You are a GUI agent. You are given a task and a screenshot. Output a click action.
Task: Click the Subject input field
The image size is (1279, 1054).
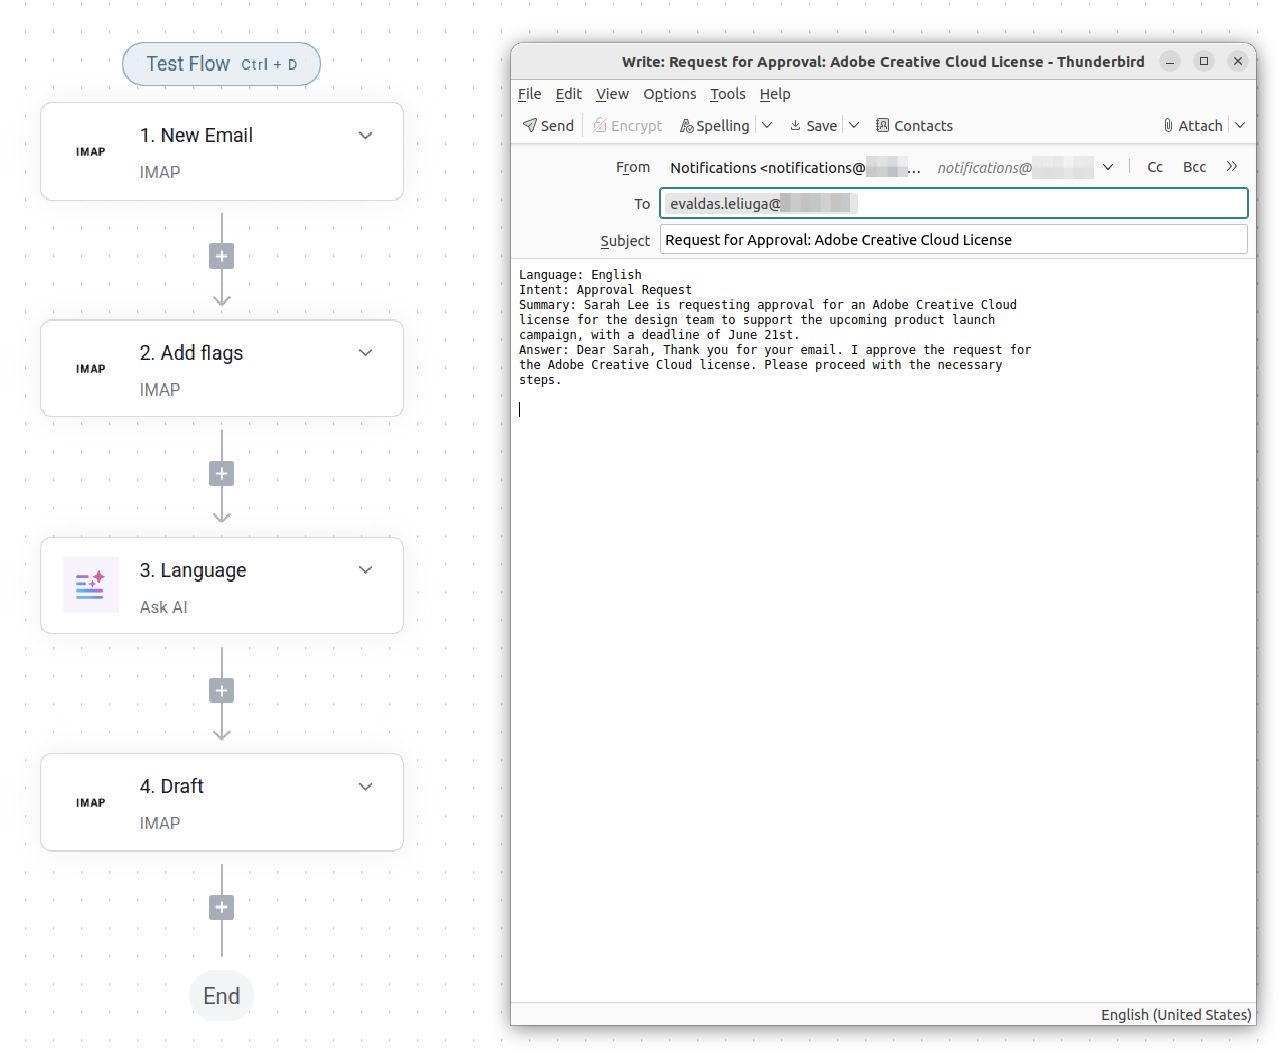(x=953, y=240)
